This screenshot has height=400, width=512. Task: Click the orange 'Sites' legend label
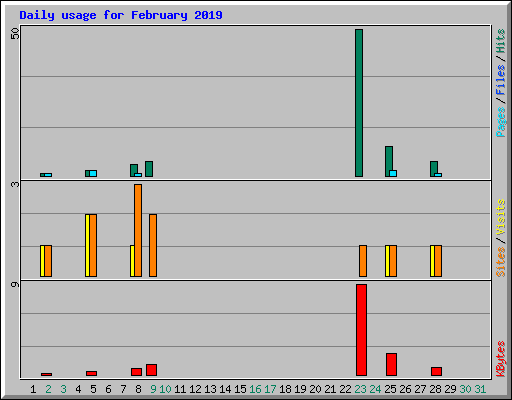501,262
